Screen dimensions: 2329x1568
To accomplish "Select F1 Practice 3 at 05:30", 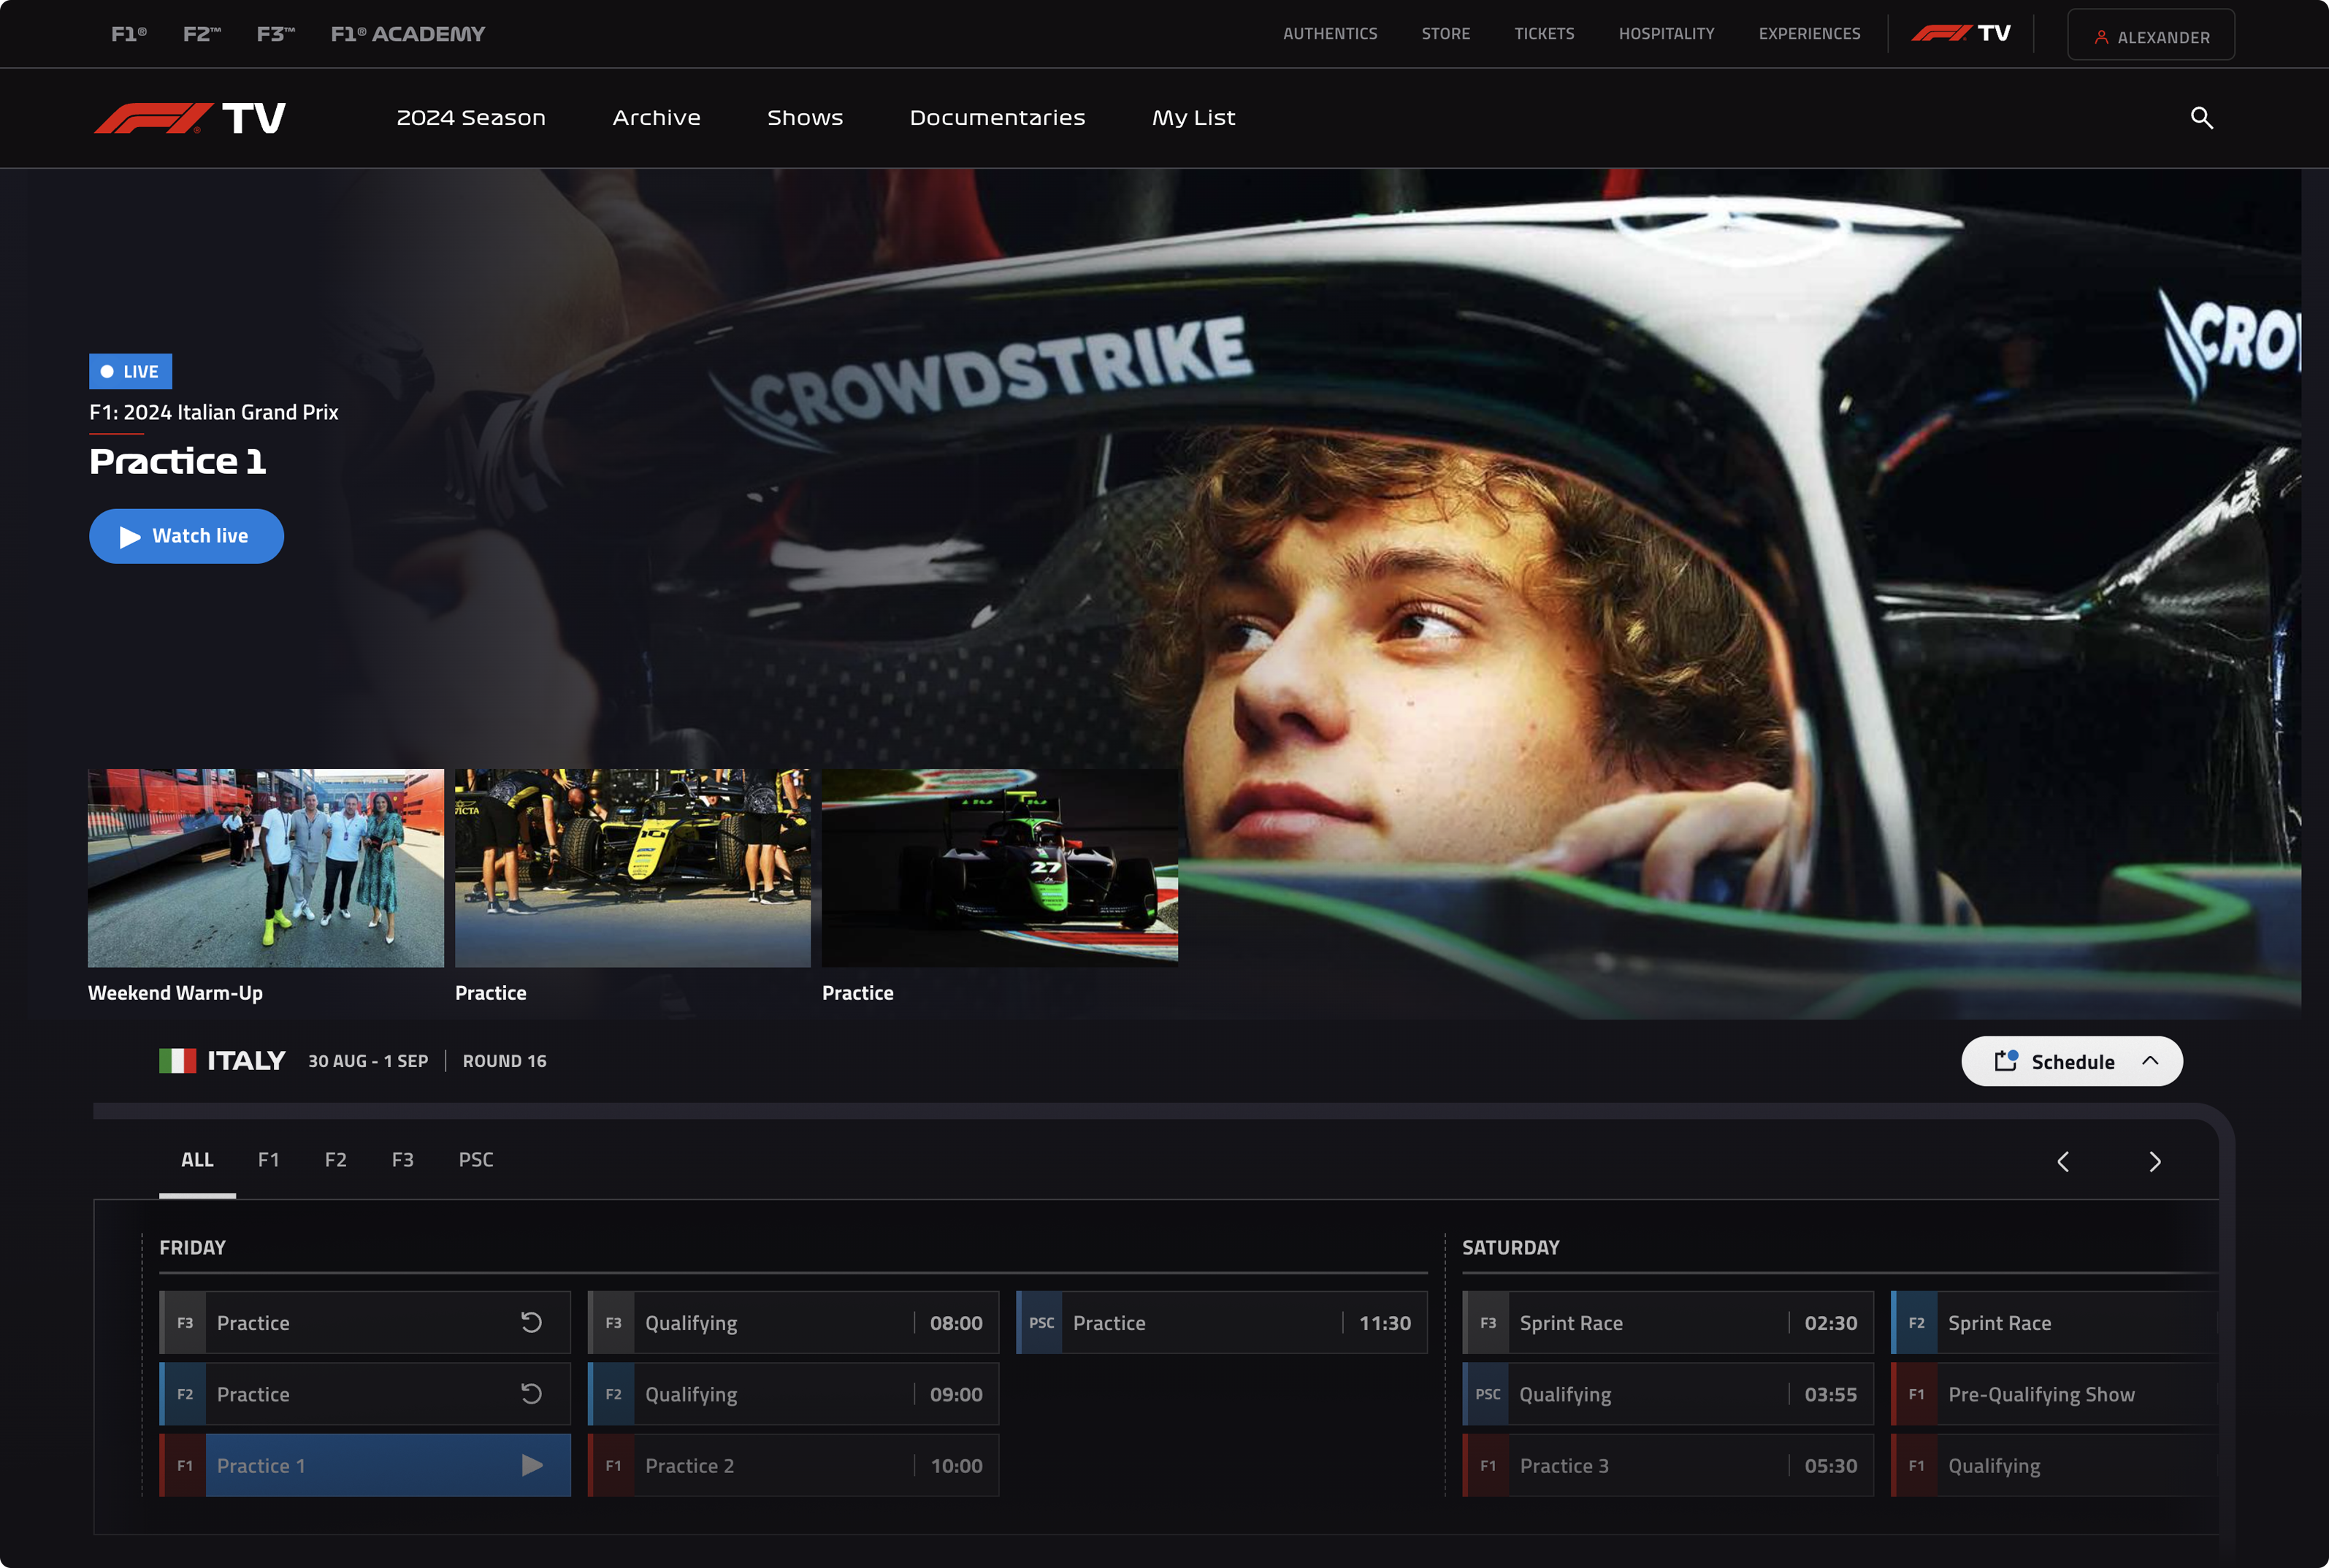I will point(1668,1465).
